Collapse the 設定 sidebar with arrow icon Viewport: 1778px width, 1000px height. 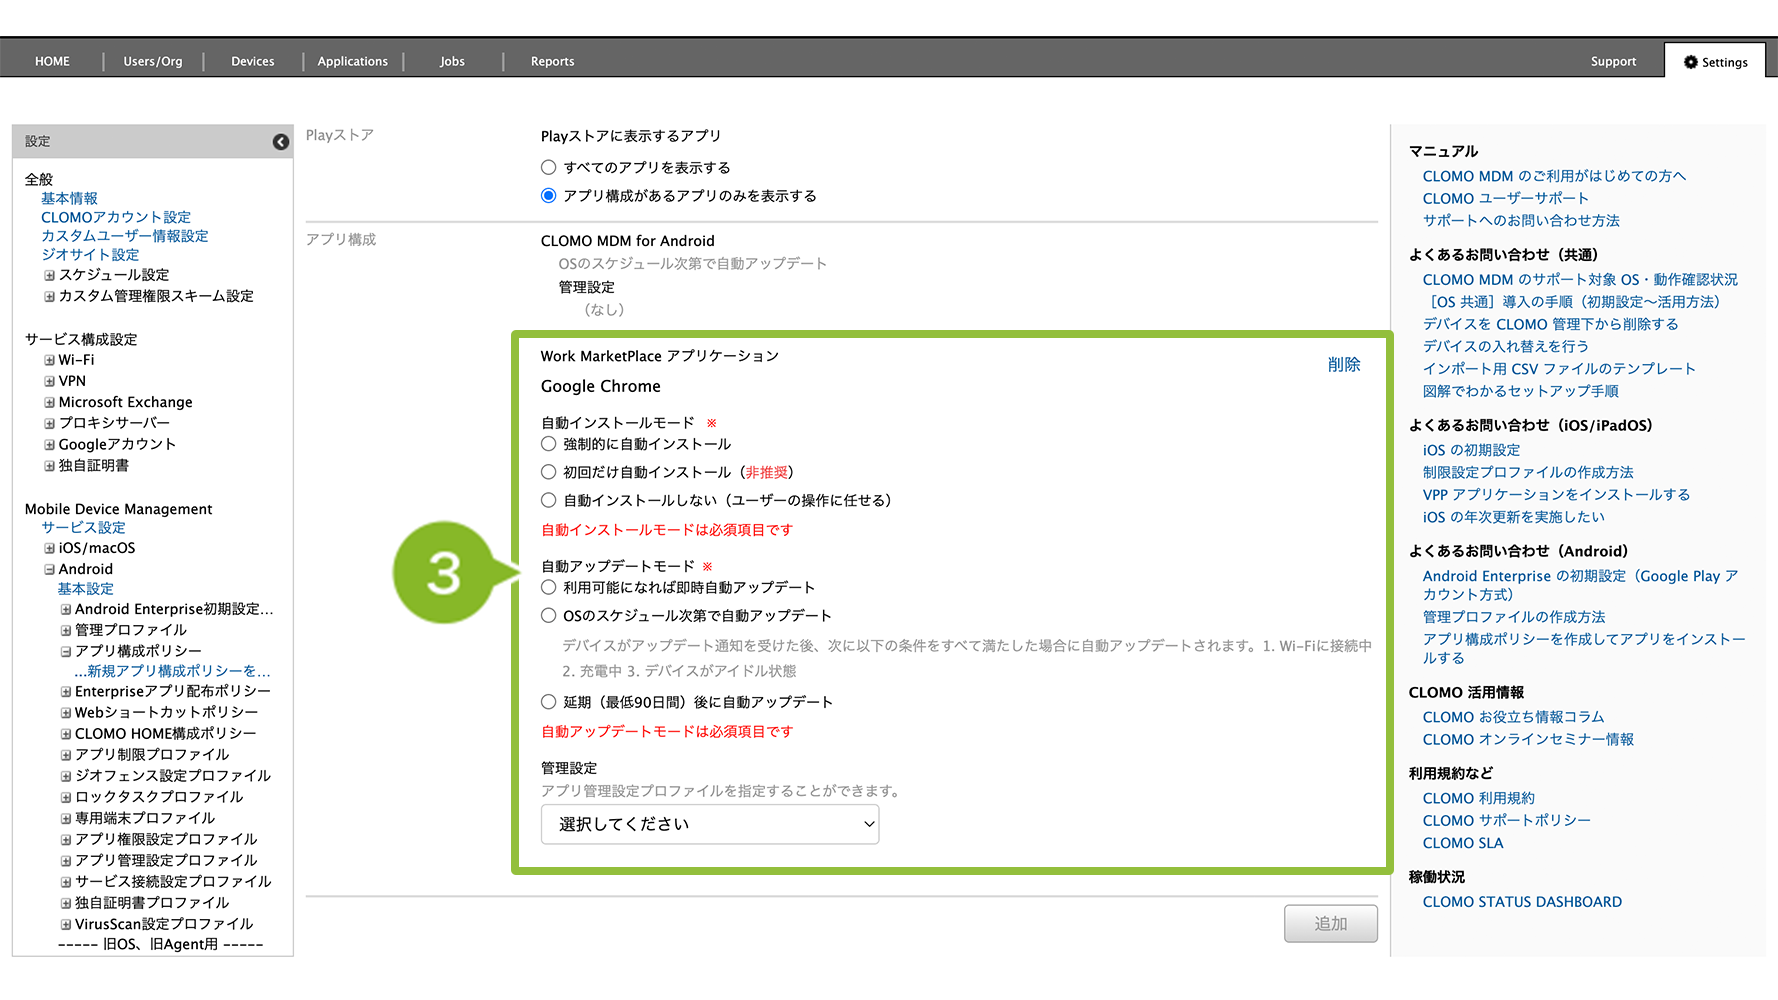coord(281,142)
